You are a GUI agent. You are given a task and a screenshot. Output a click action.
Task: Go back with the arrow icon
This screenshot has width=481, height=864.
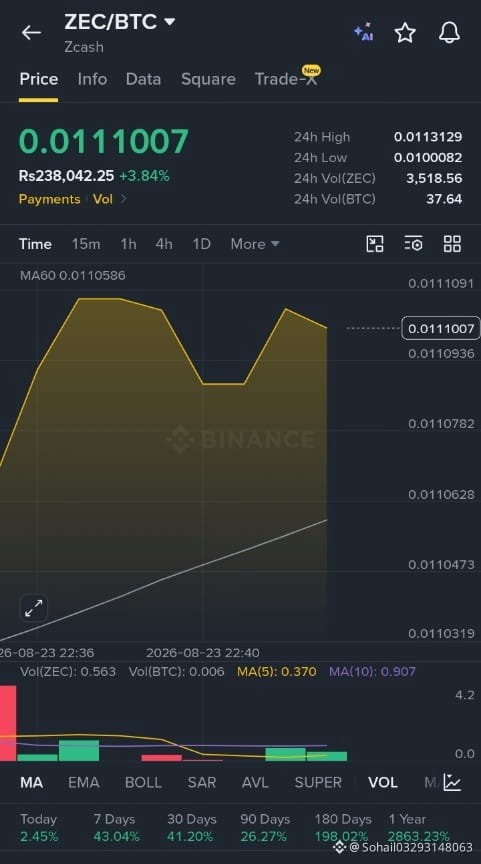point(31,33)
